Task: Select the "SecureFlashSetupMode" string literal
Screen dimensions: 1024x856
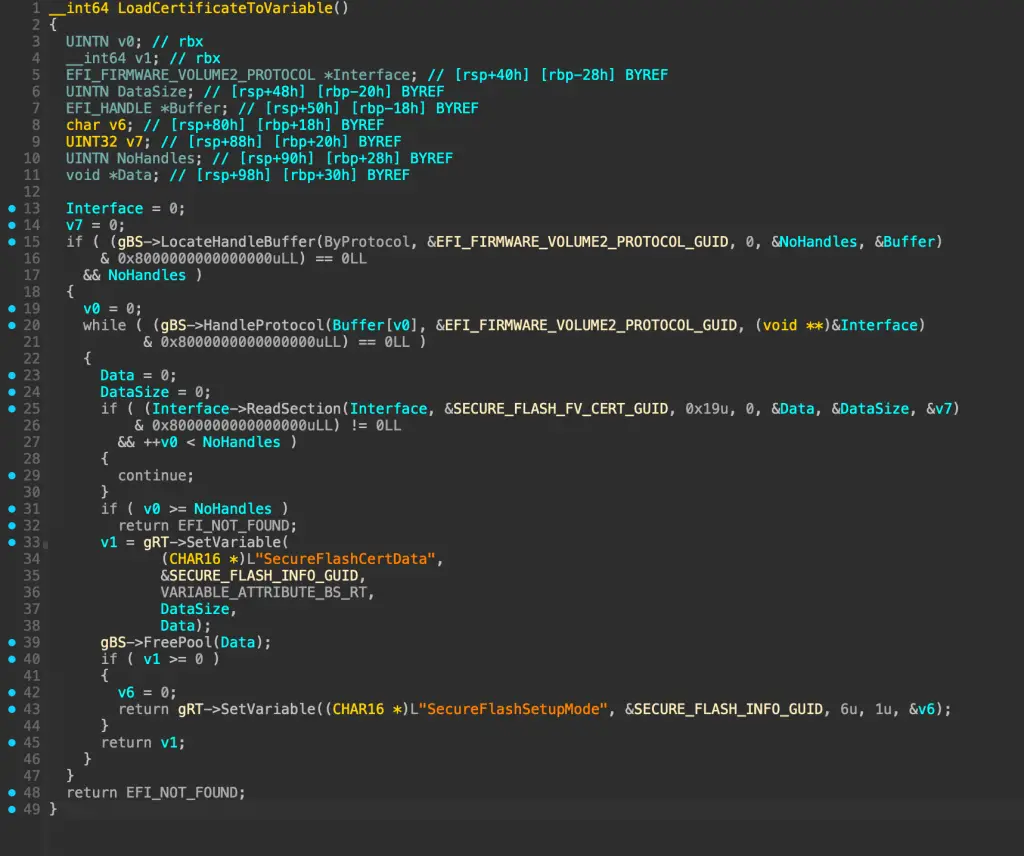Action: (x=513, y=709)
